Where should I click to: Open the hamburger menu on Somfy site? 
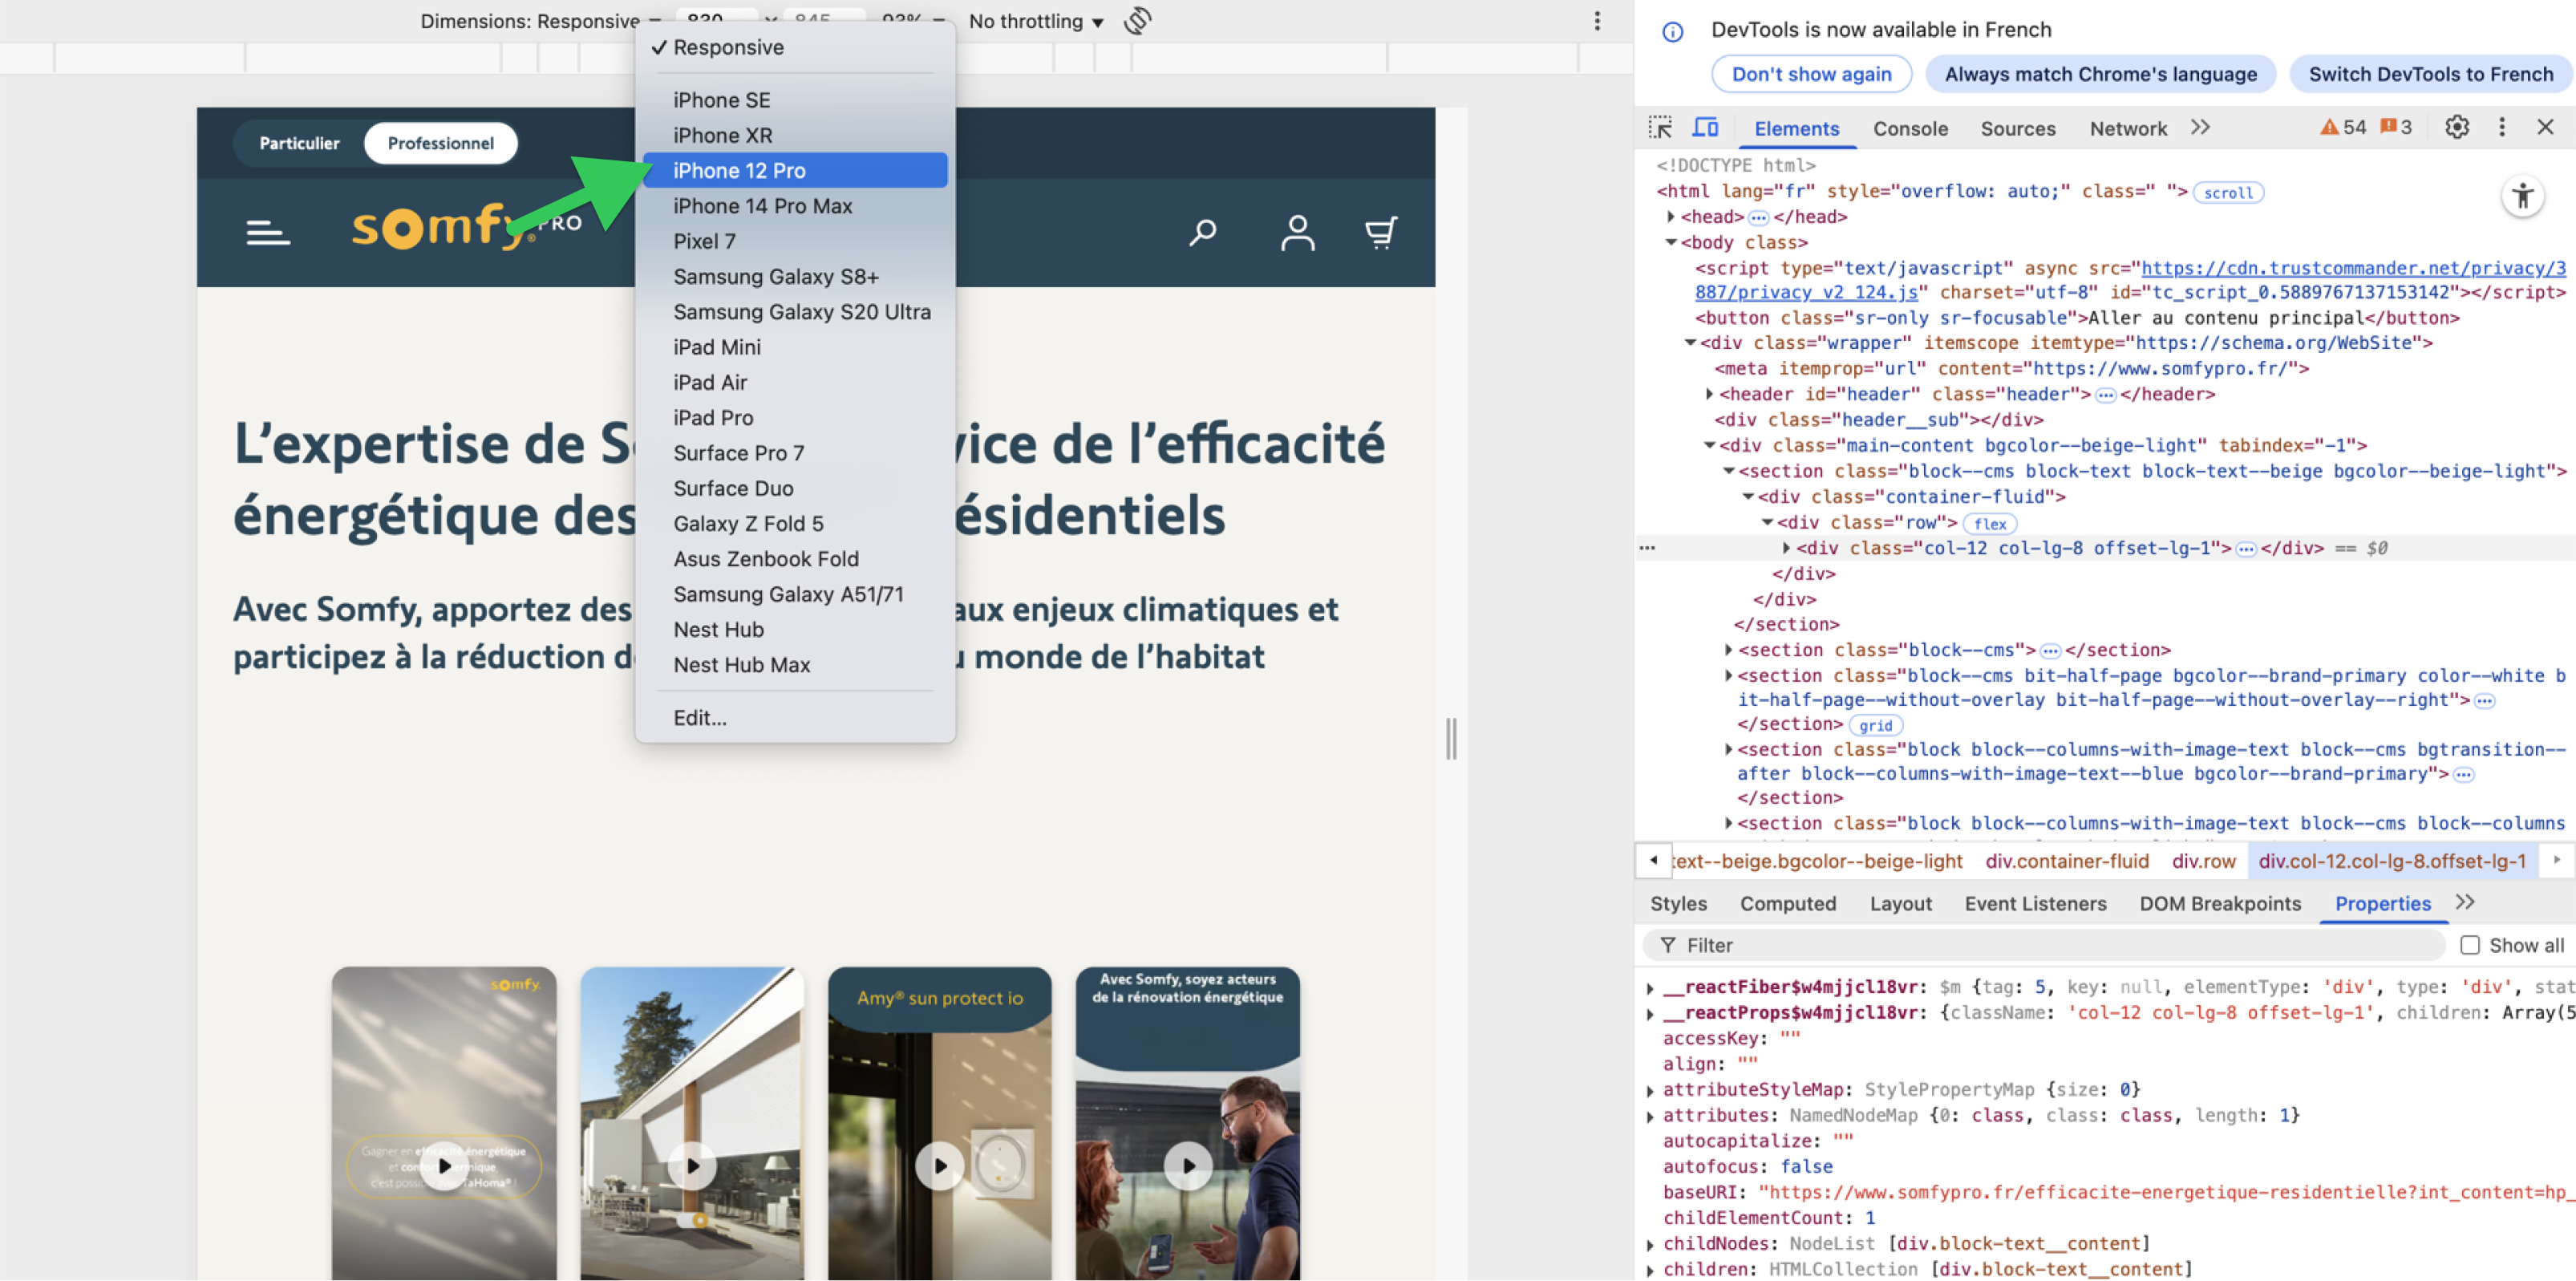coord(268,233)
